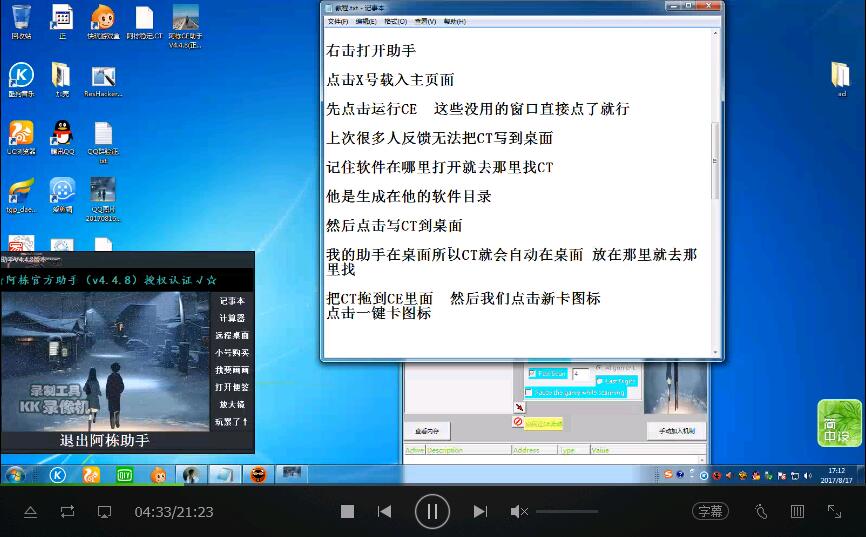Click the 字幕 subtitle button
866x537 pixels.
tap(710, 511)
